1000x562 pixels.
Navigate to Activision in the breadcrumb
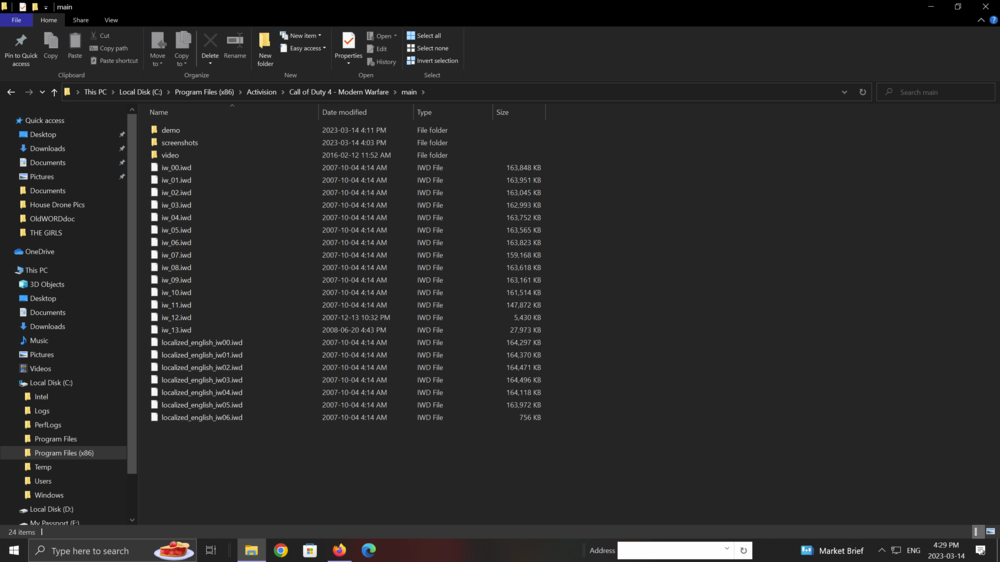click(x=261, y=92)
